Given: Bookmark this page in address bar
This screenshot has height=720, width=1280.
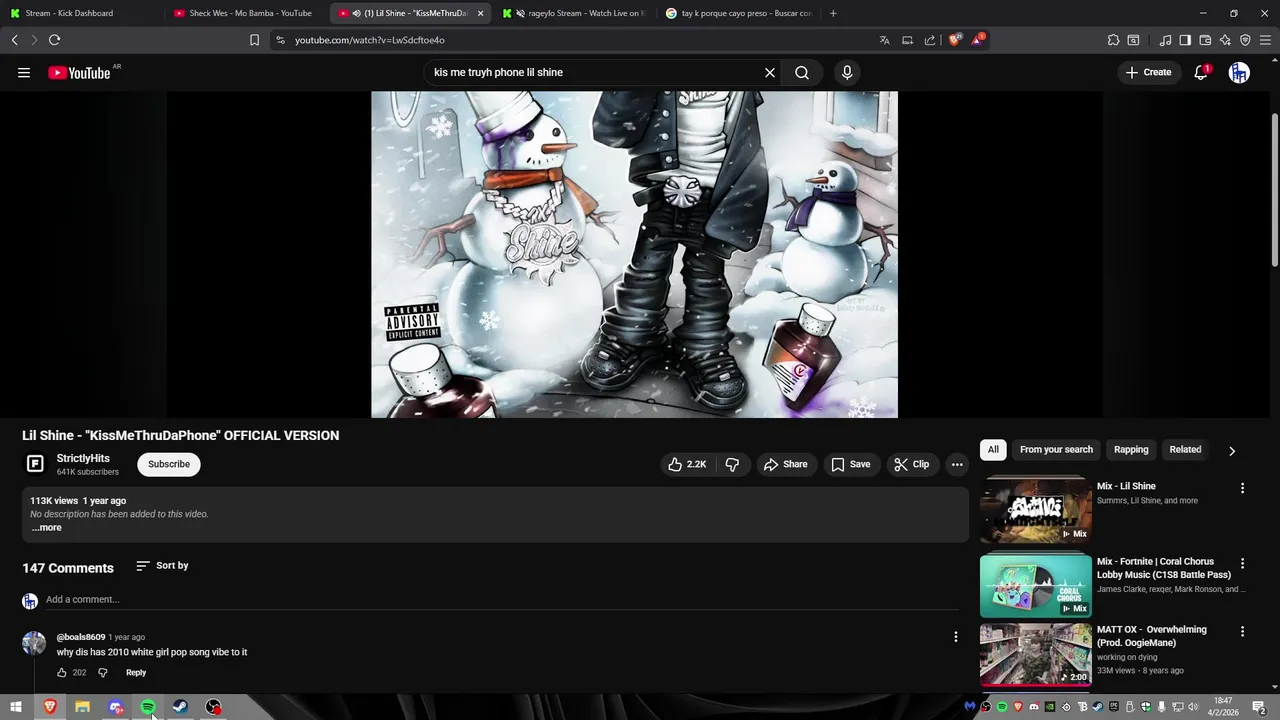Looking at the screenshot, I should click(254, 40).
